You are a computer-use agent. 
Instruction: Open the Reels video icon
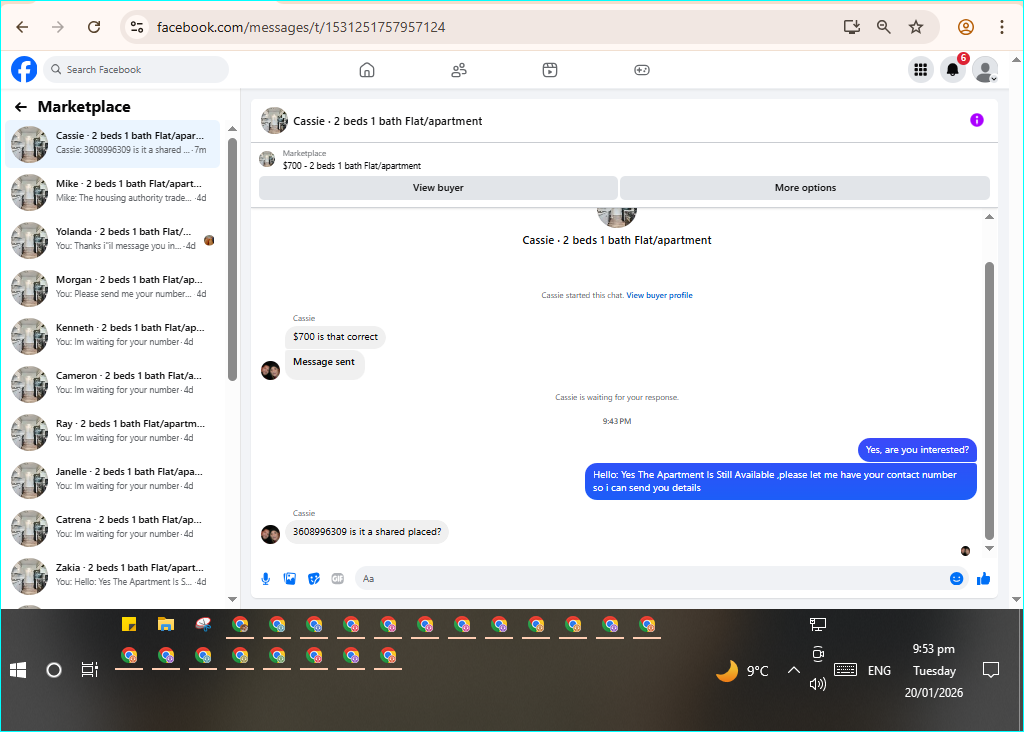click(550, 70)
